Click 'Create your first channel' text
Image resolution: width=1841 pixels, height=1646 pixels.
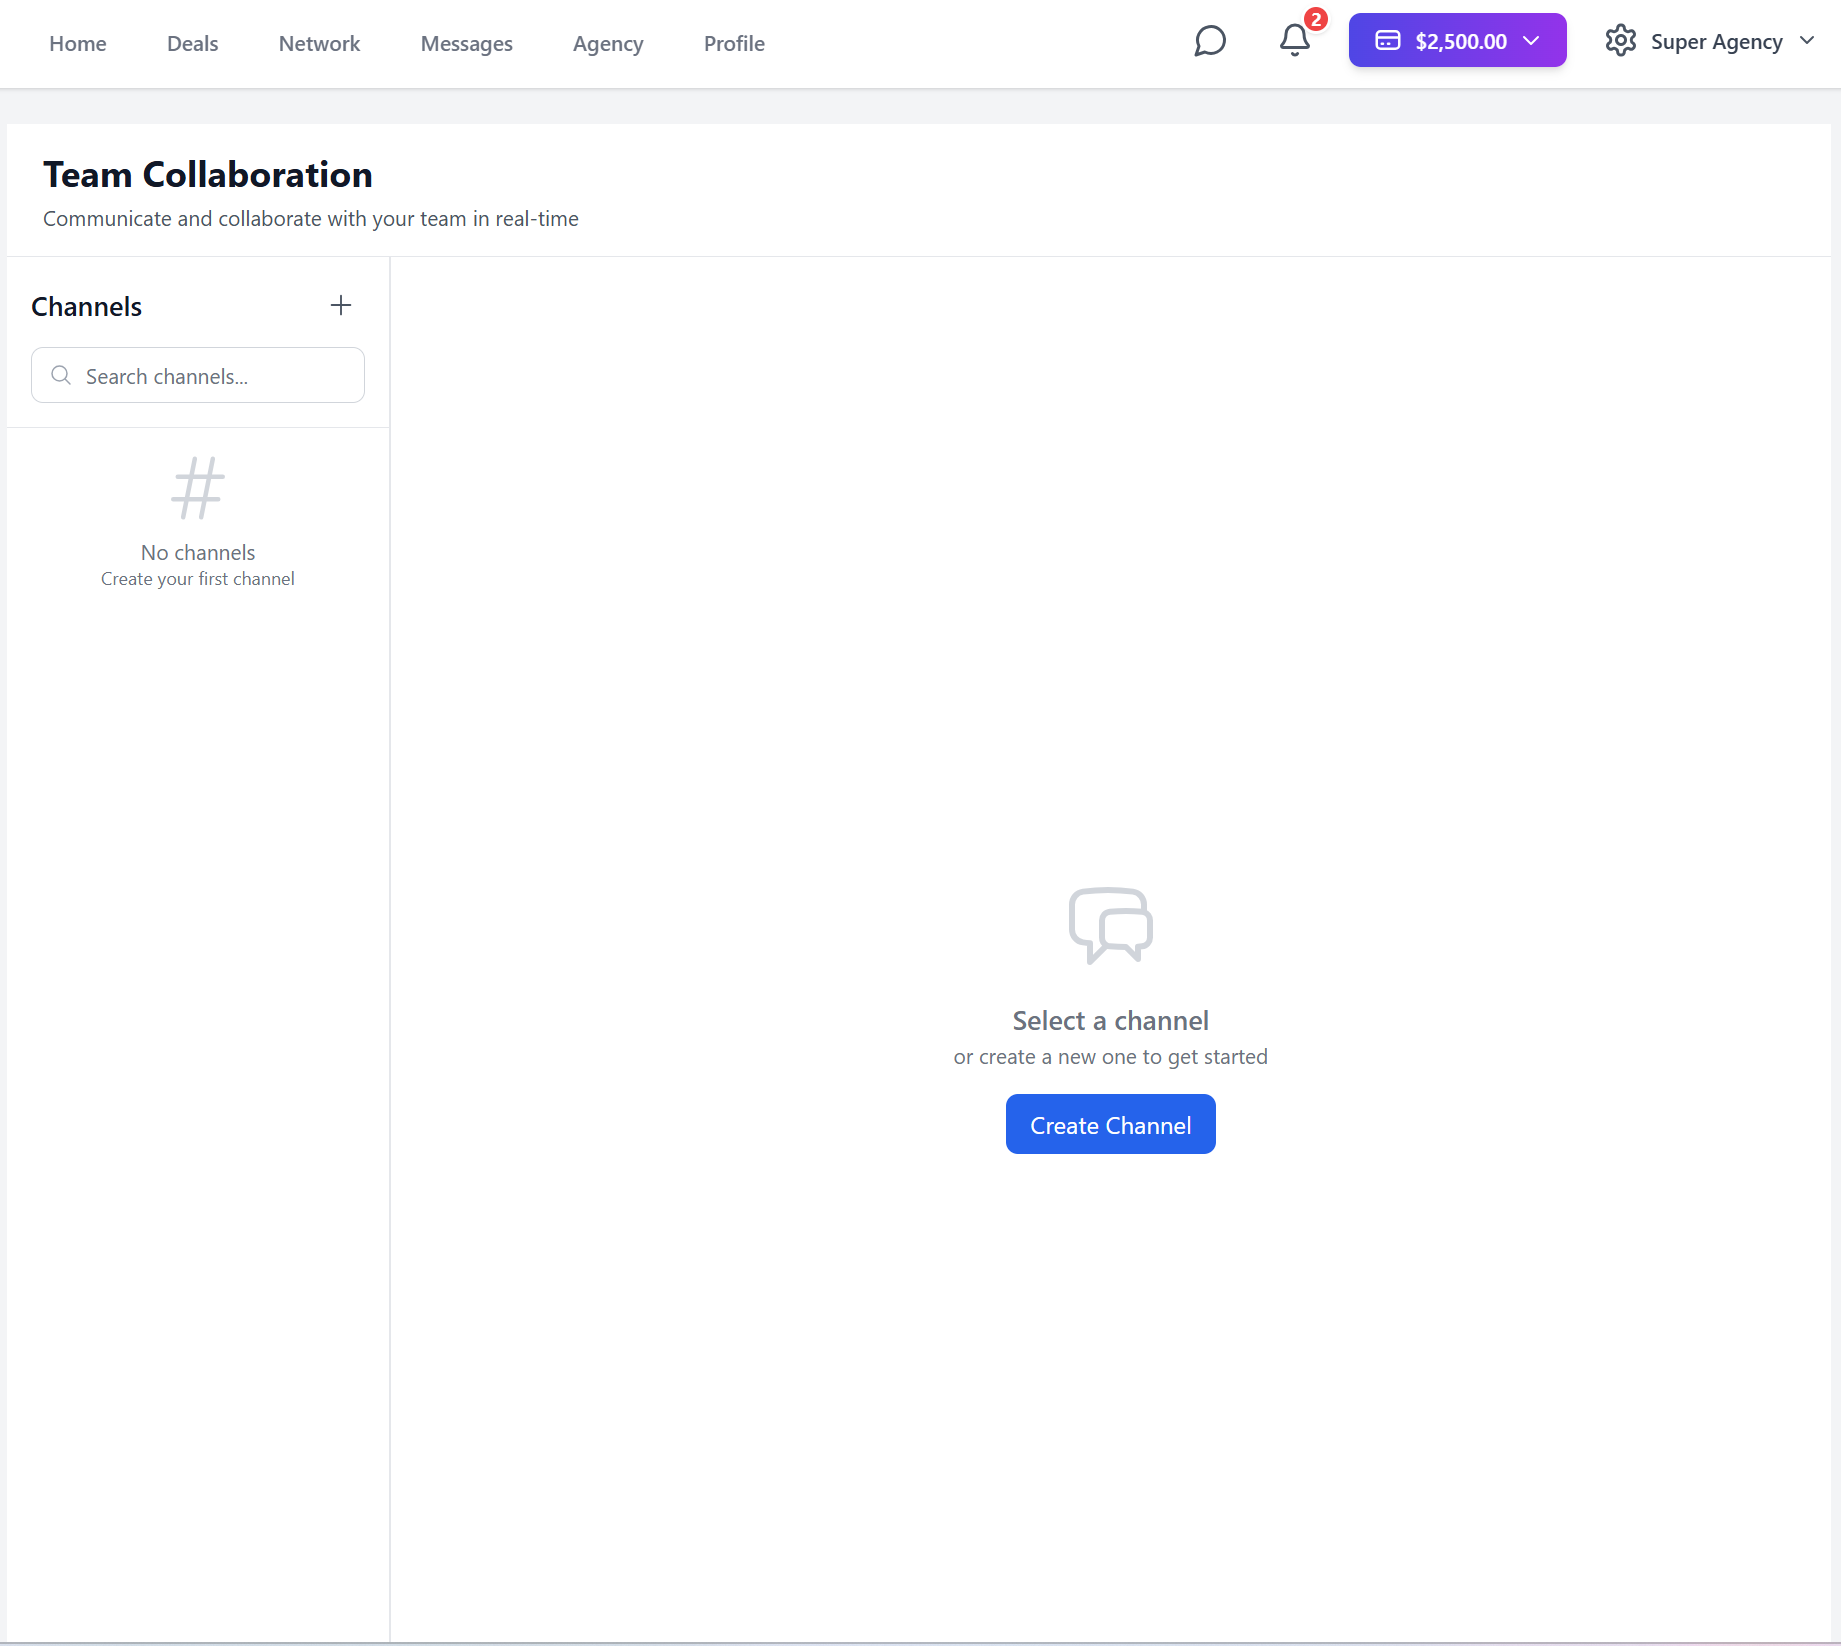click(198, 579)
